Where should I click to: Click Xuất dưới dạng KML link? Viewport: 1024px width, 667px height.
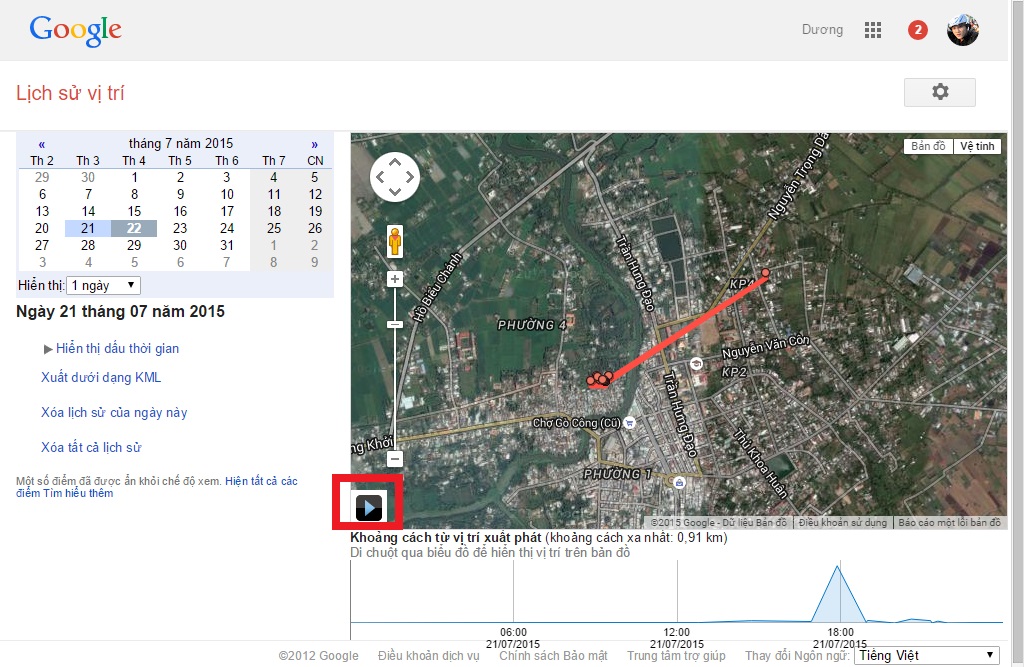pyautogui.click(x=101, y=378)
